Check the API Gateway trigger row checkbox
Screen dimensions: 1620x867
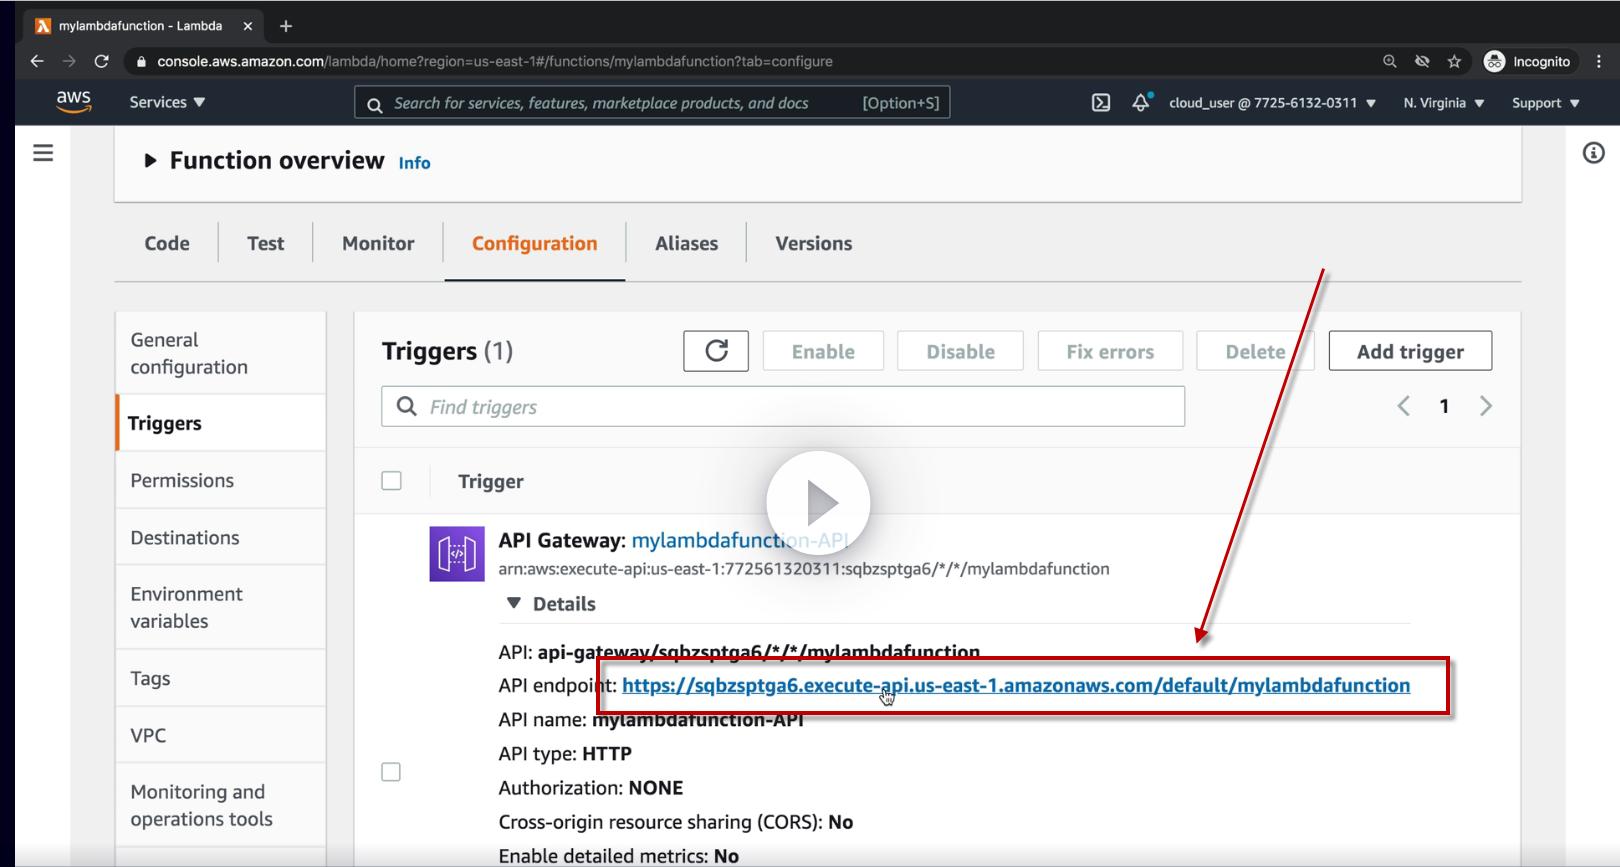pyautogui.click(x=391, y=772)
